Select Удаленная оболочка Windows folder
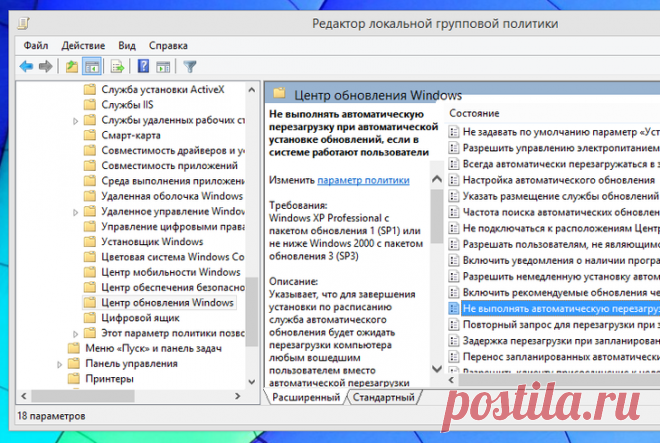Screen dimensions: 660x443 (172, 196)
